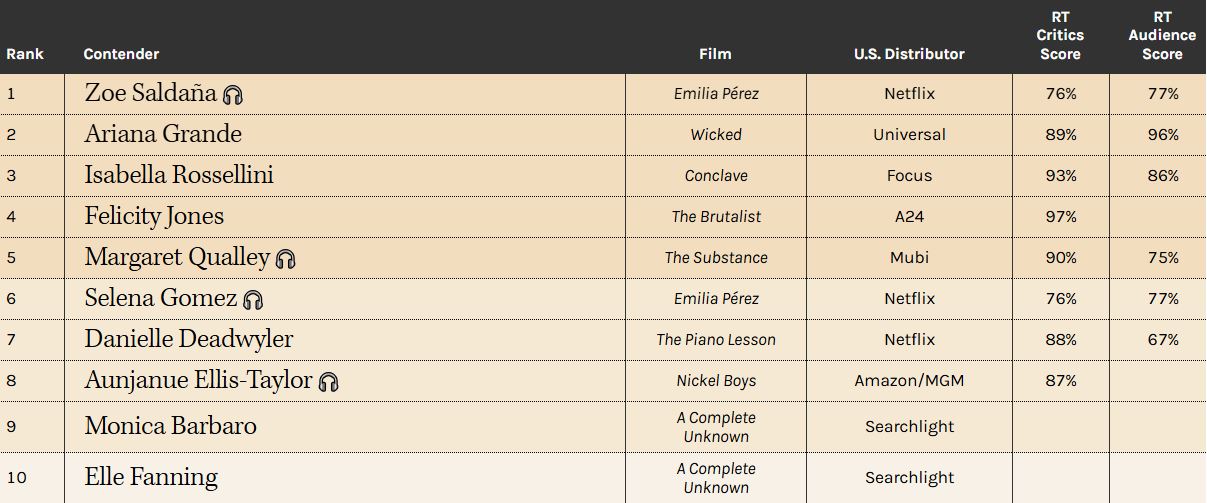Click Nickel Boys film title
The width and height of the screenshot is (1207, 503).
pos(716,381)
